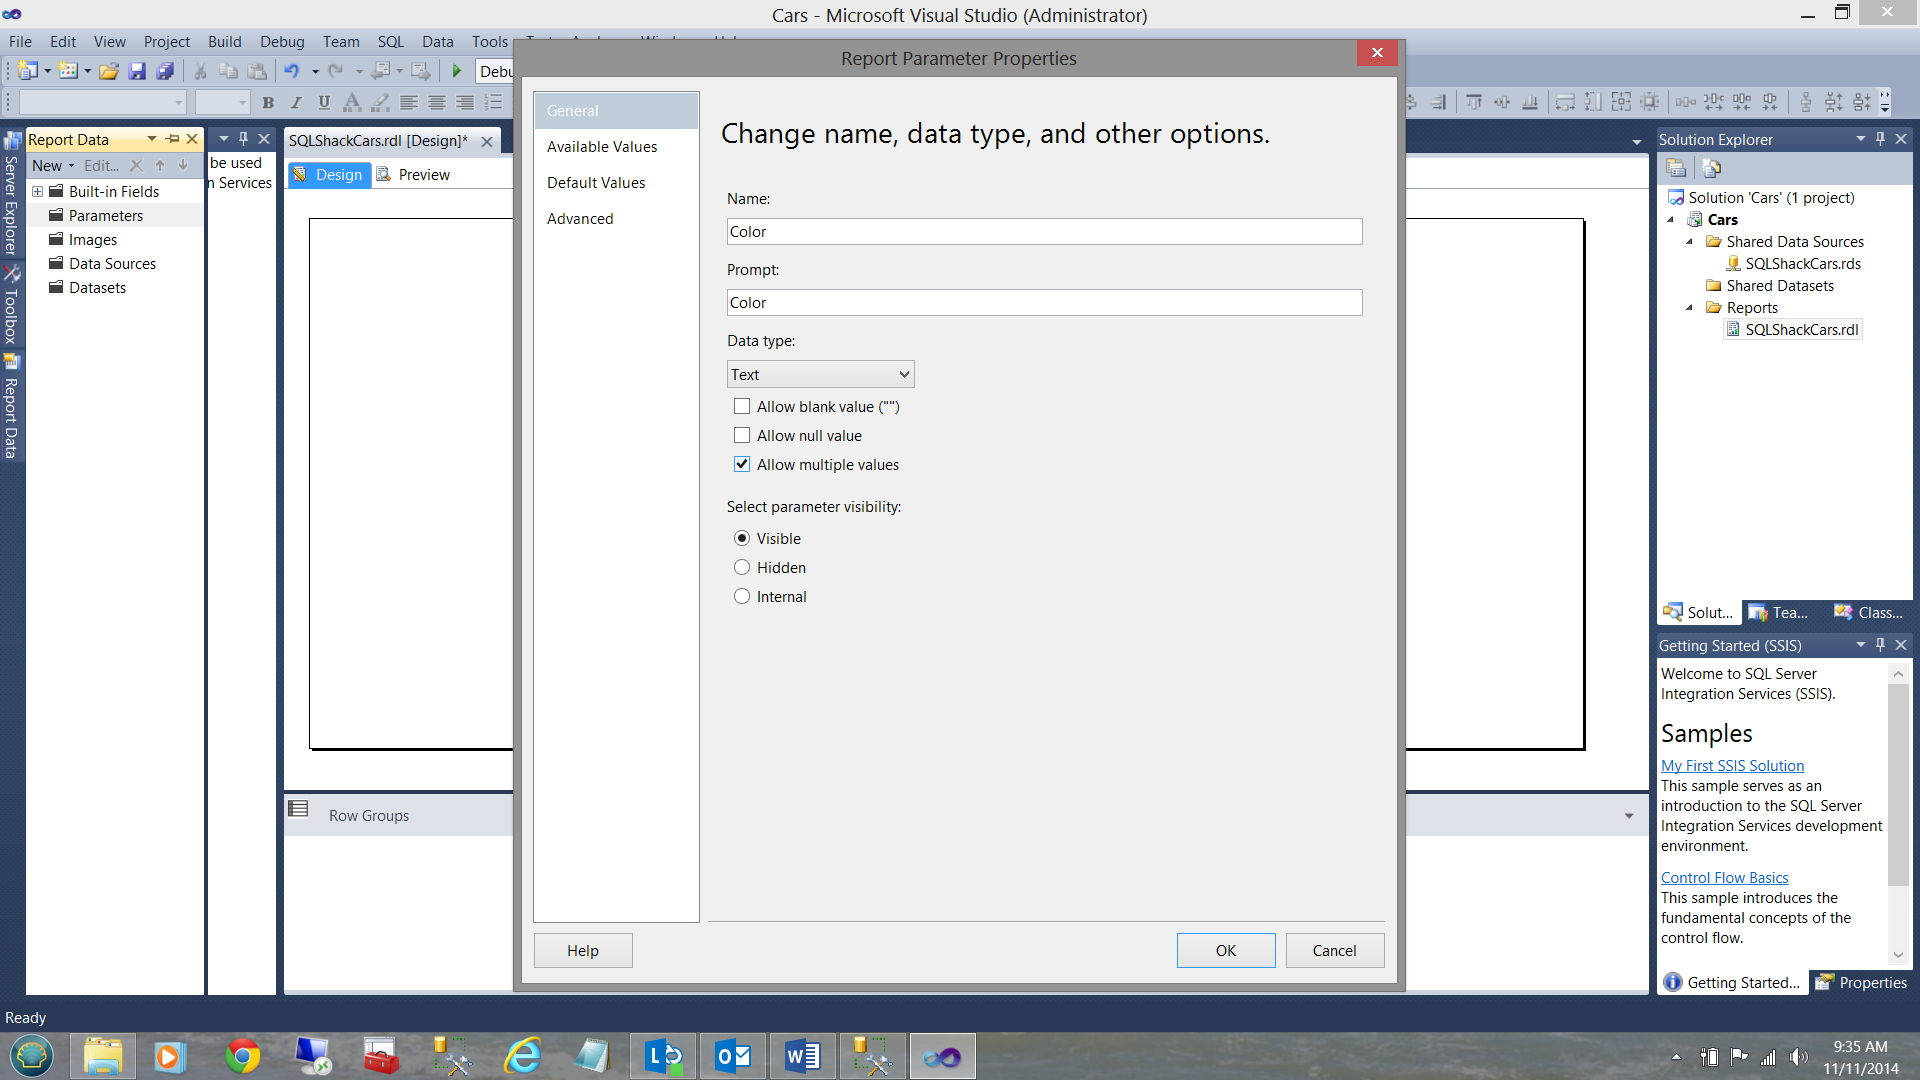This screenshot has width=1920, height=1080.
Task: Switch to Available Values page
Action: 602,147
